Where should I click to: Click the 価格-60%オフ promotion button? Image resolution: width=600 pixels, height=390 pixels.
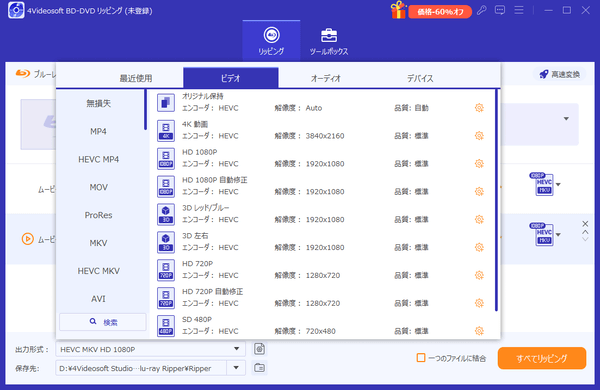[440, 12]
